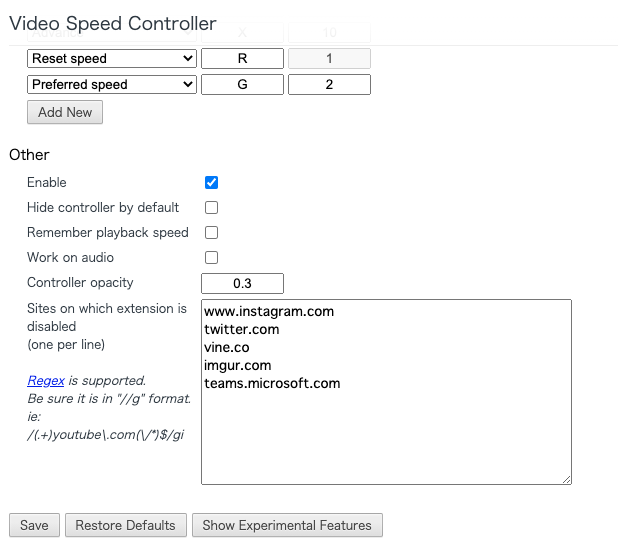Open the Reset speed action dropdown
The width and height of the screenshot is (618, 551).
point(112,58)
